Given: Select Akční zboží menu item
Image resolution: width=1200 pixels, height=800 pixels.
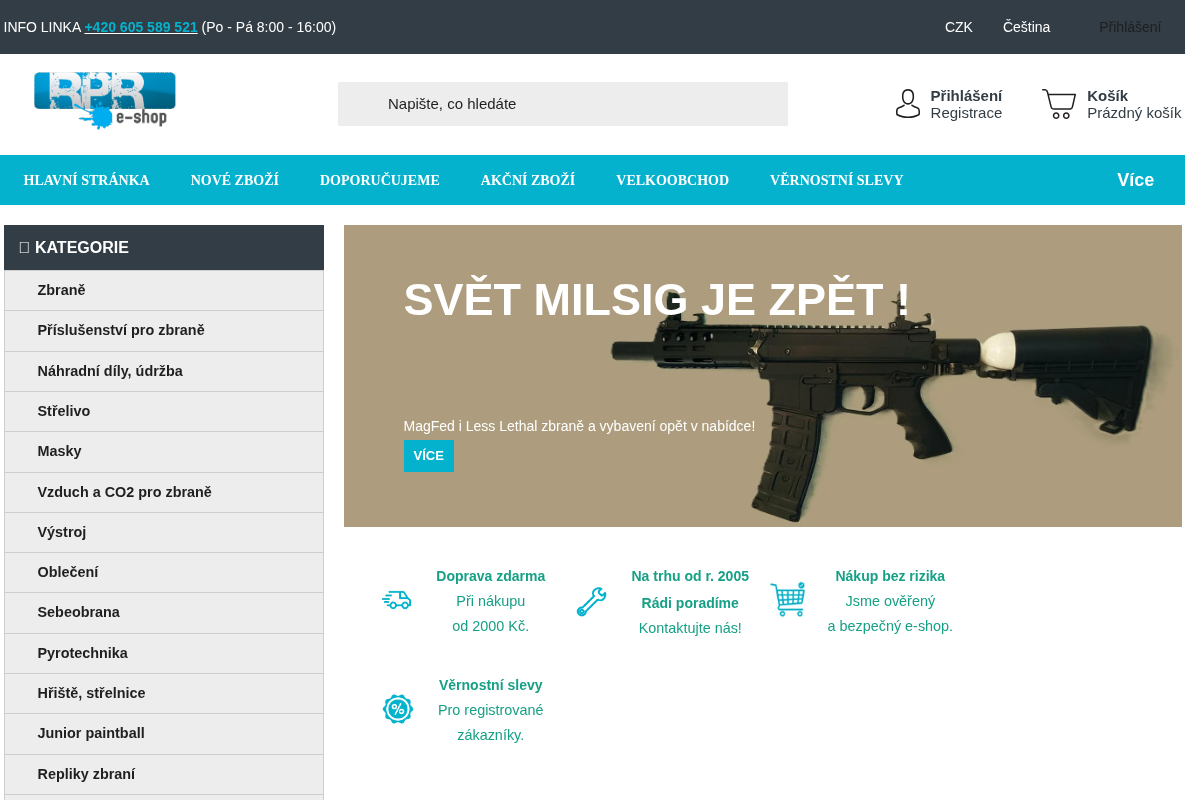Looking at the screenshot, I should [x=528, y=180].
